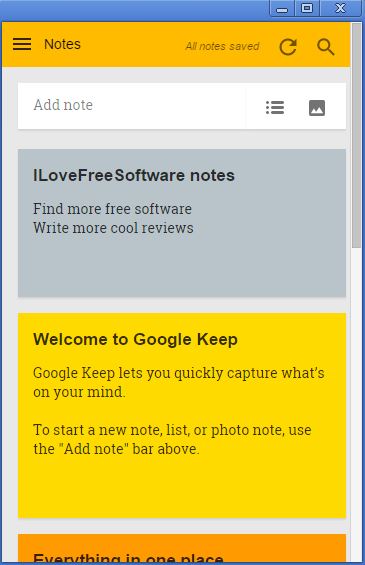
Task: Refresh notes with the reload icon
Action: click(x=288, y=47)
